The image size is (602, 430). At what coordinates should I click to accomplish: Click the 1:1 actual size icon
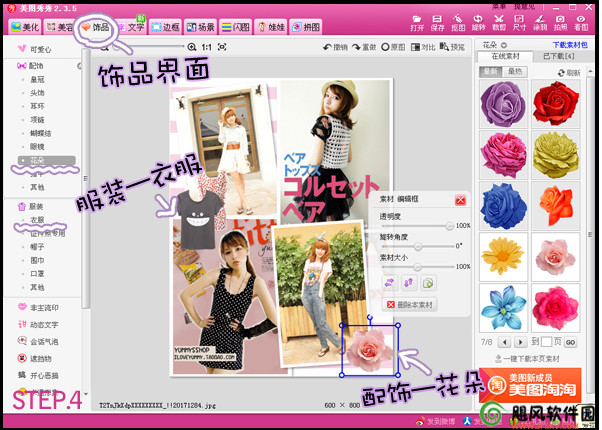tap(206, 47)
